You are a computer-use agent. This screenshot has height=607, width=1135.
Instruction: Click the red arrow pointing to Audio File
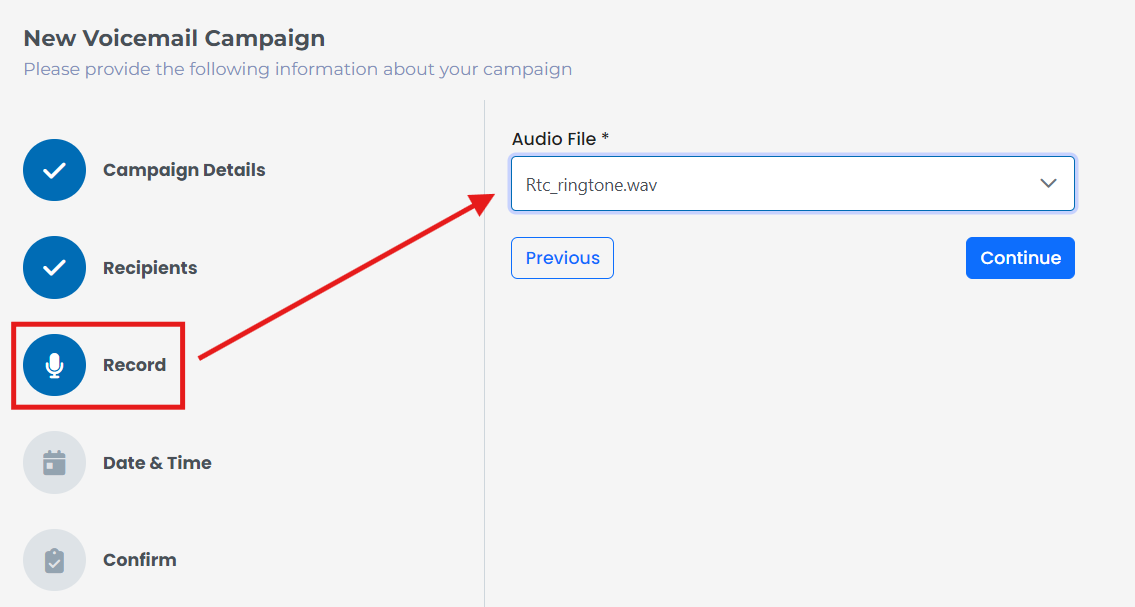(x=346, y=276)
